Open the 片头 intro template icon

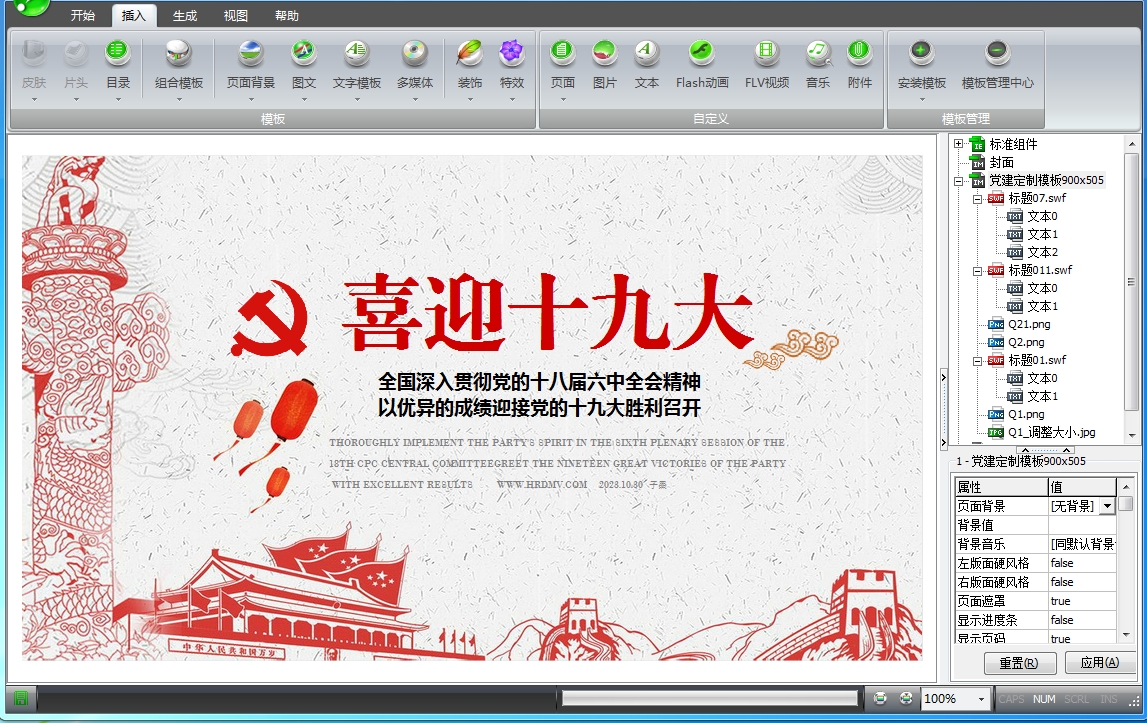(75, 53)
